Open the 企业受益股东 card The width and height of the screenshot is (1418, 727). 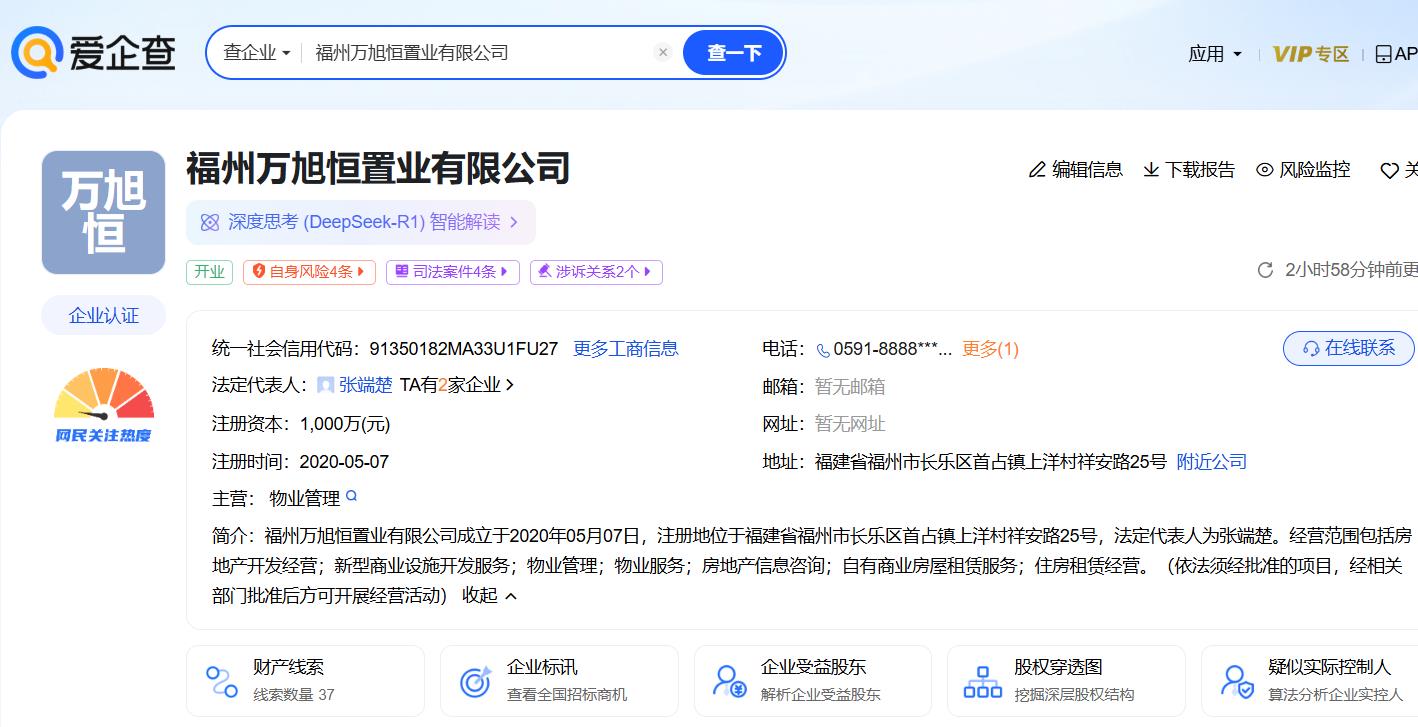[813, 681]
